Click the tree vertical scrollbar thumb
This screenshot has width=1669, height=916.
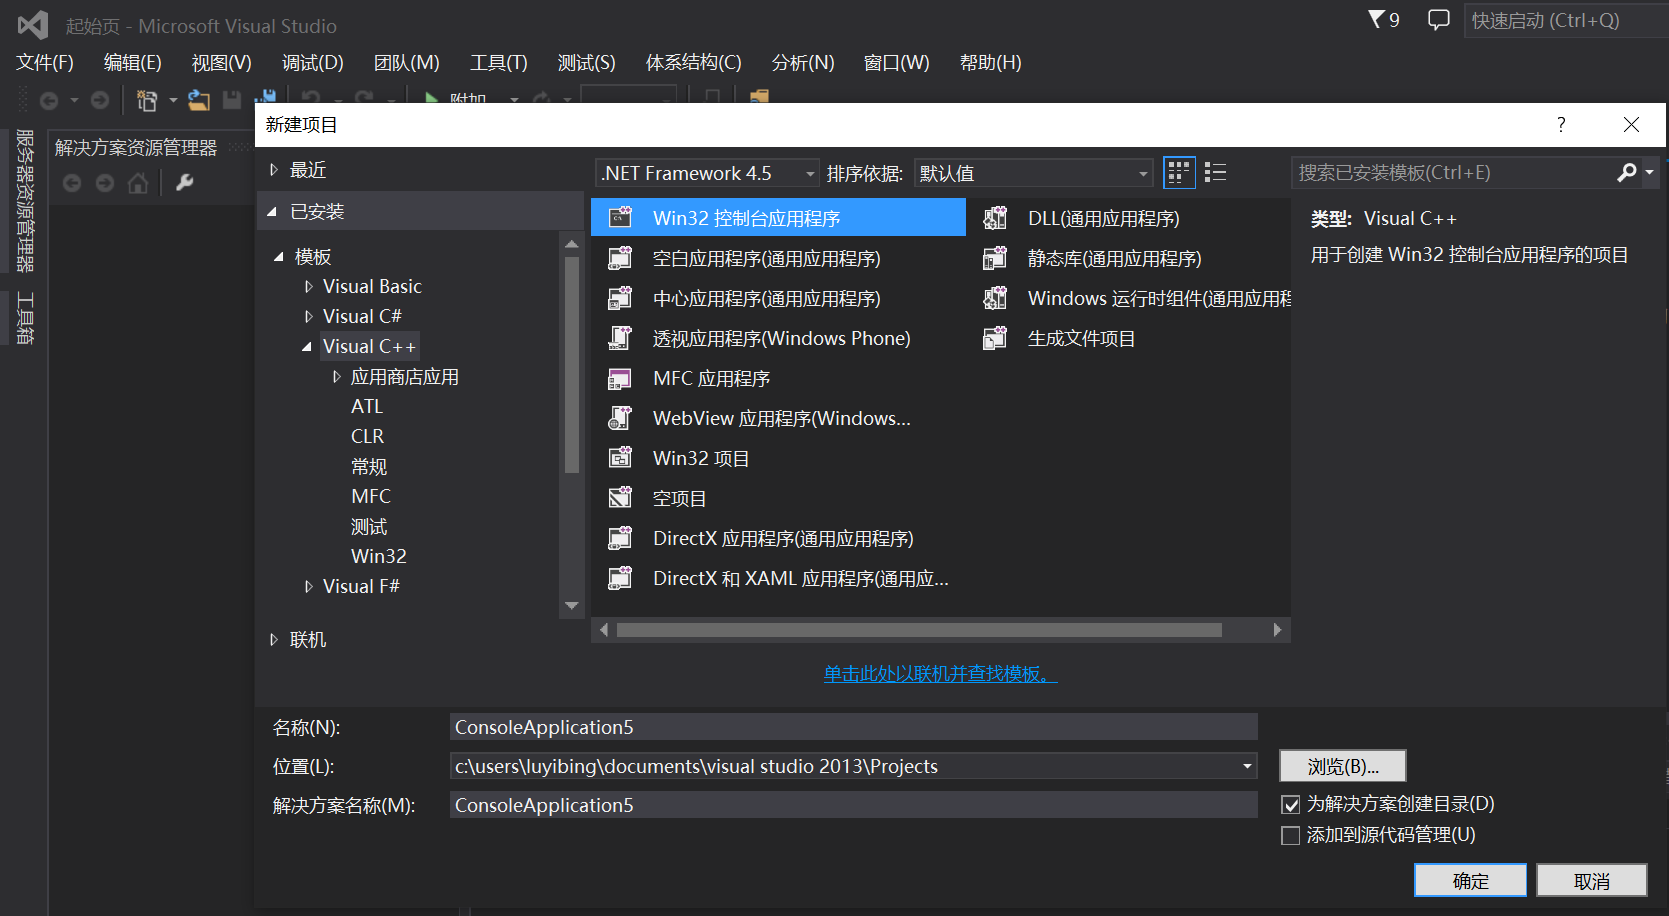pyautogui.click(x=572, y=364)
